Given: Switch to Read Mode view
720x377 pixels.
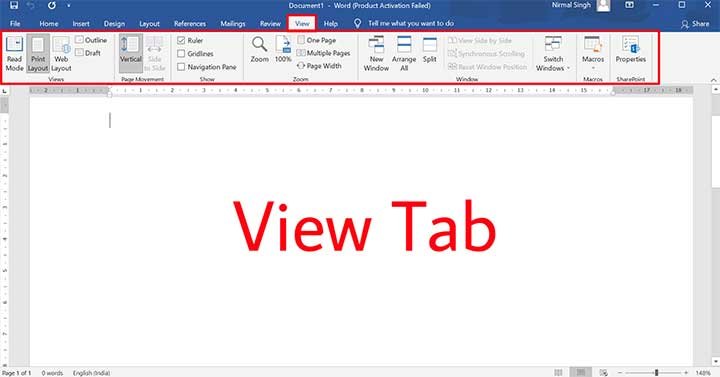Looking at the screenshot, I should (14, 54).
